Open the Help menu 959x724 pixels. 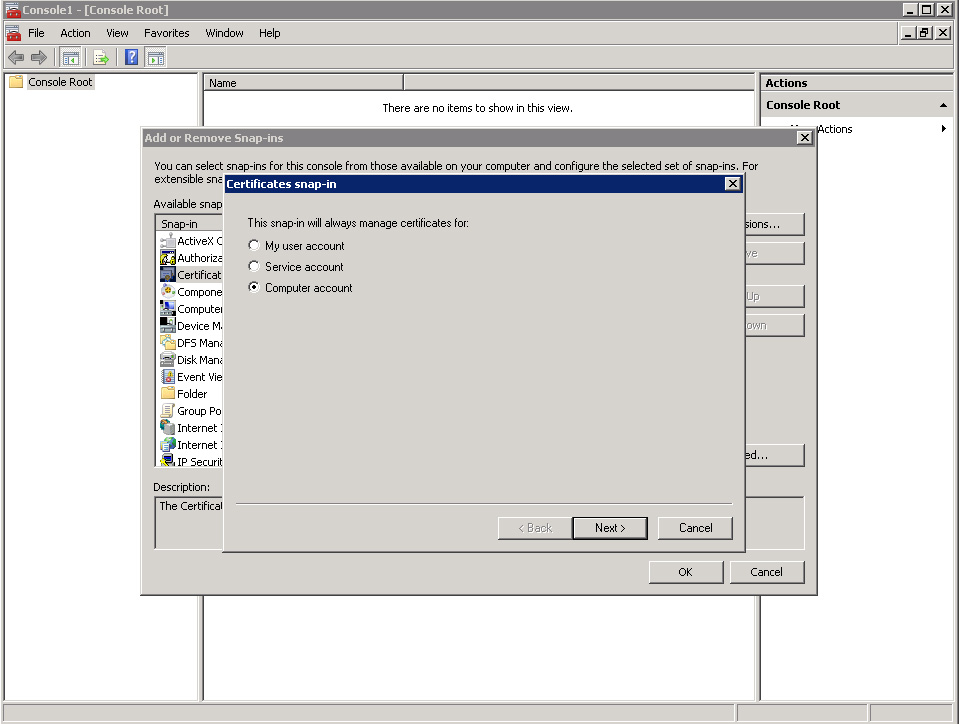point(269,33)
